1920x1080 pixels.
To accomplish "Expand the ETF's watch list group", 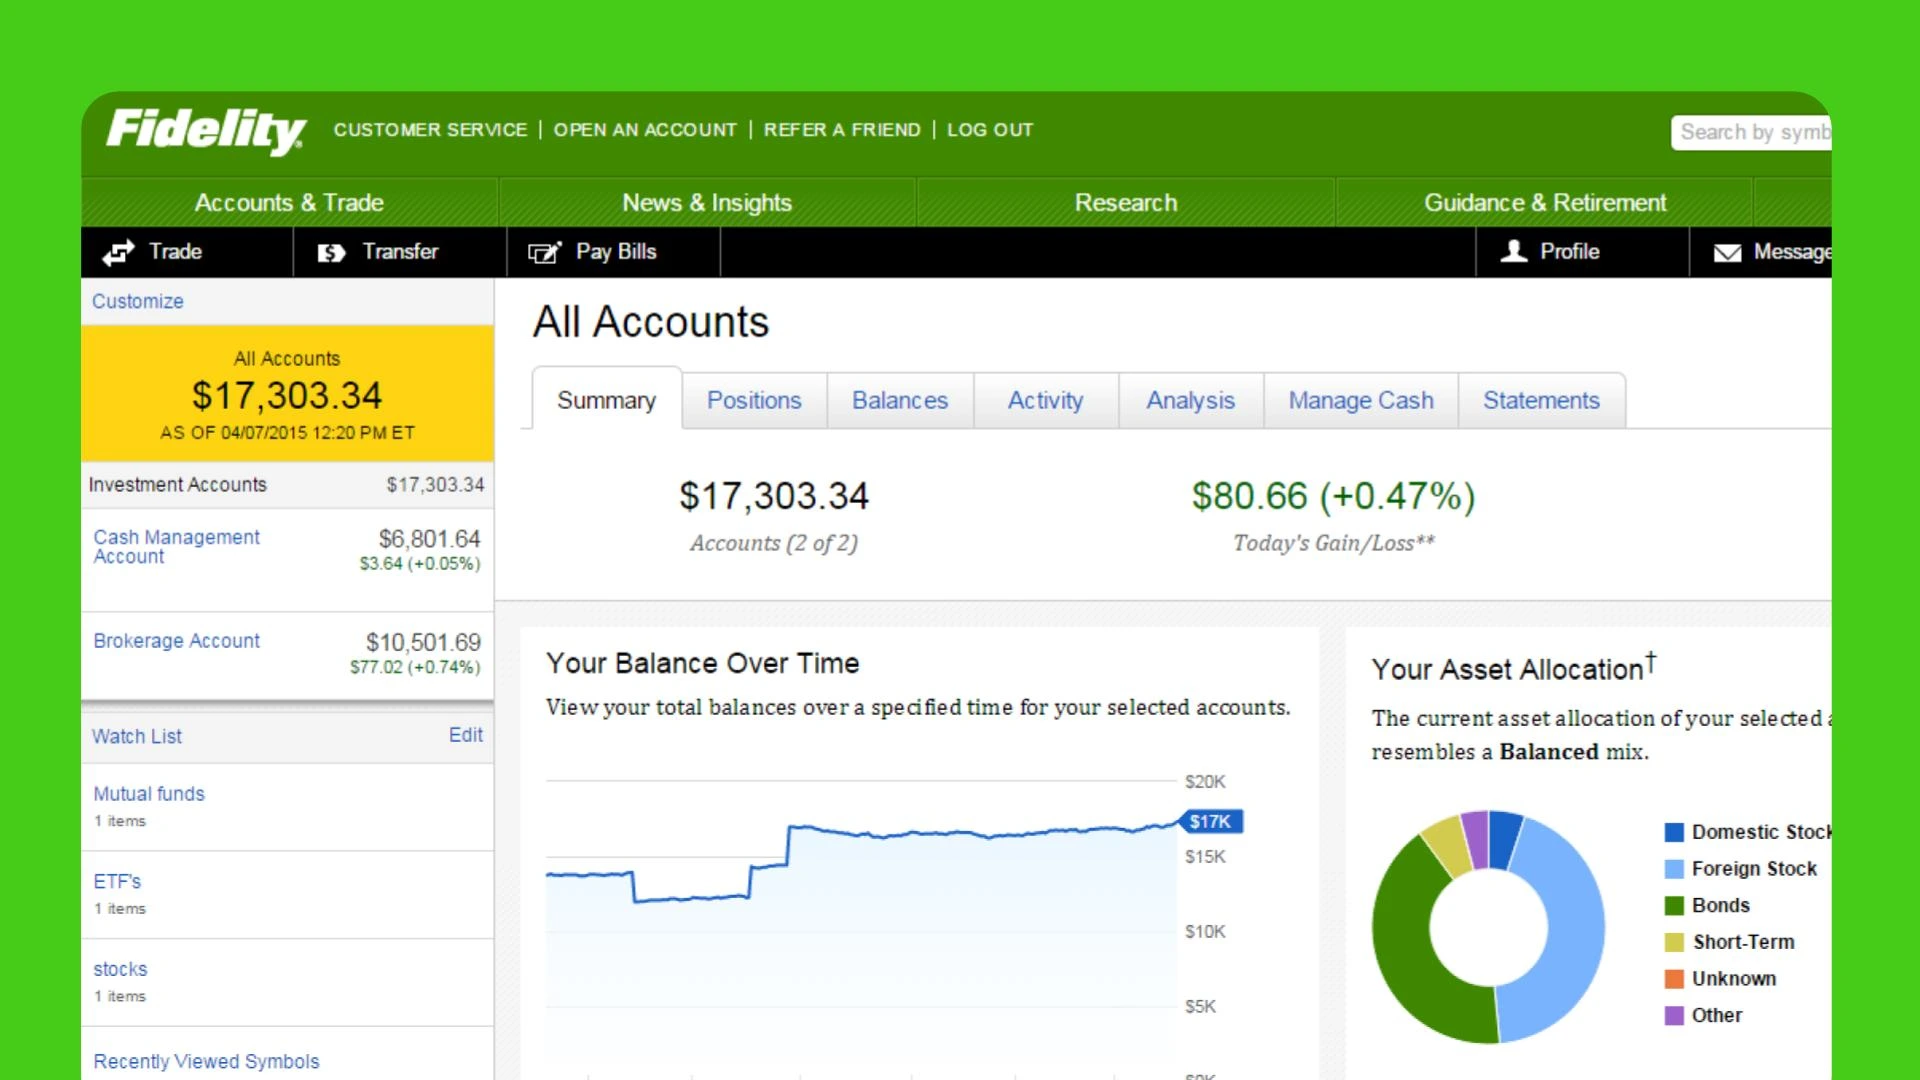I will click(117, 882).
